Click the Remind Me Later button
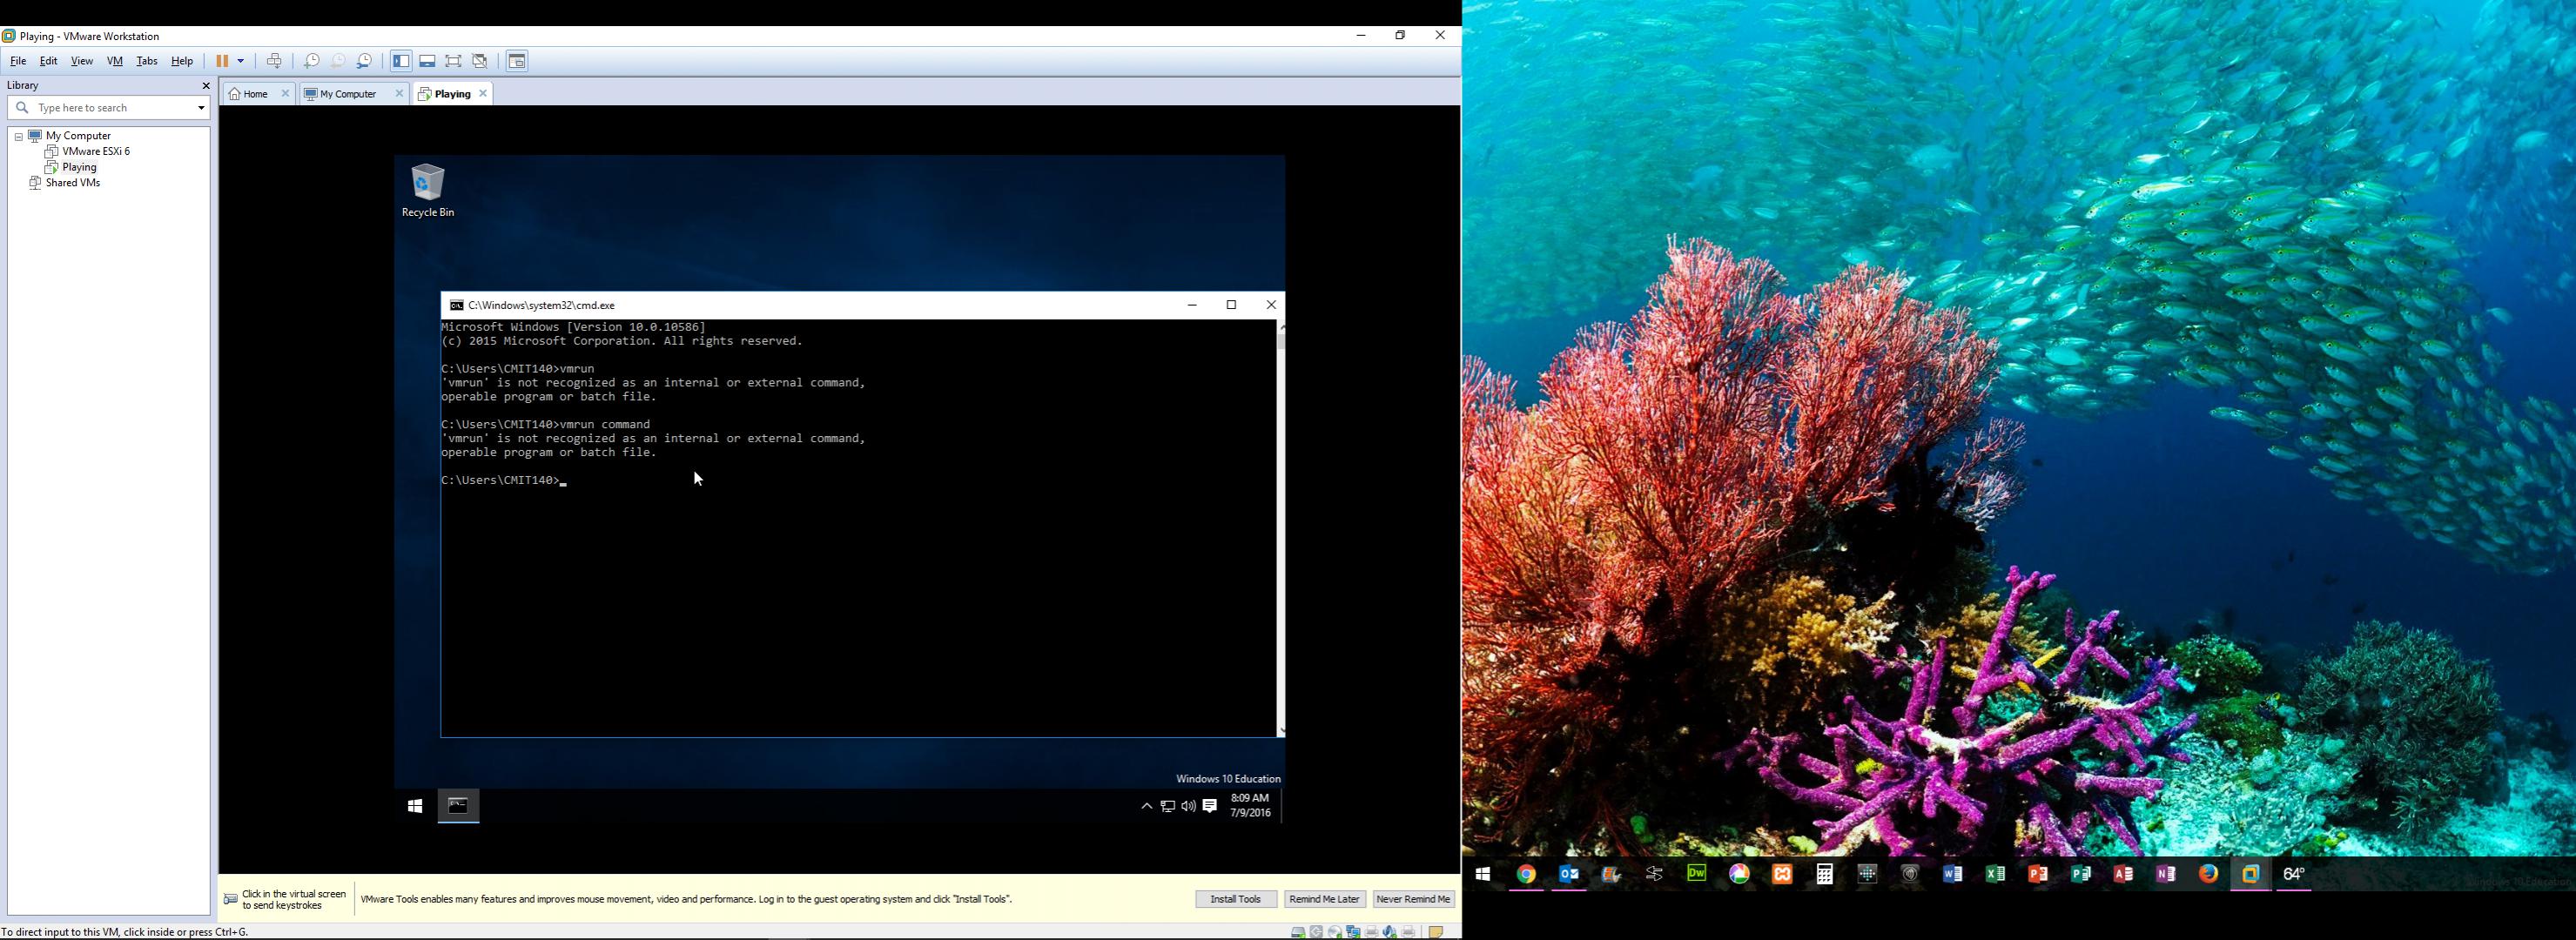The height and width of the screenshot is (940, 2576). coord(1322,899)
